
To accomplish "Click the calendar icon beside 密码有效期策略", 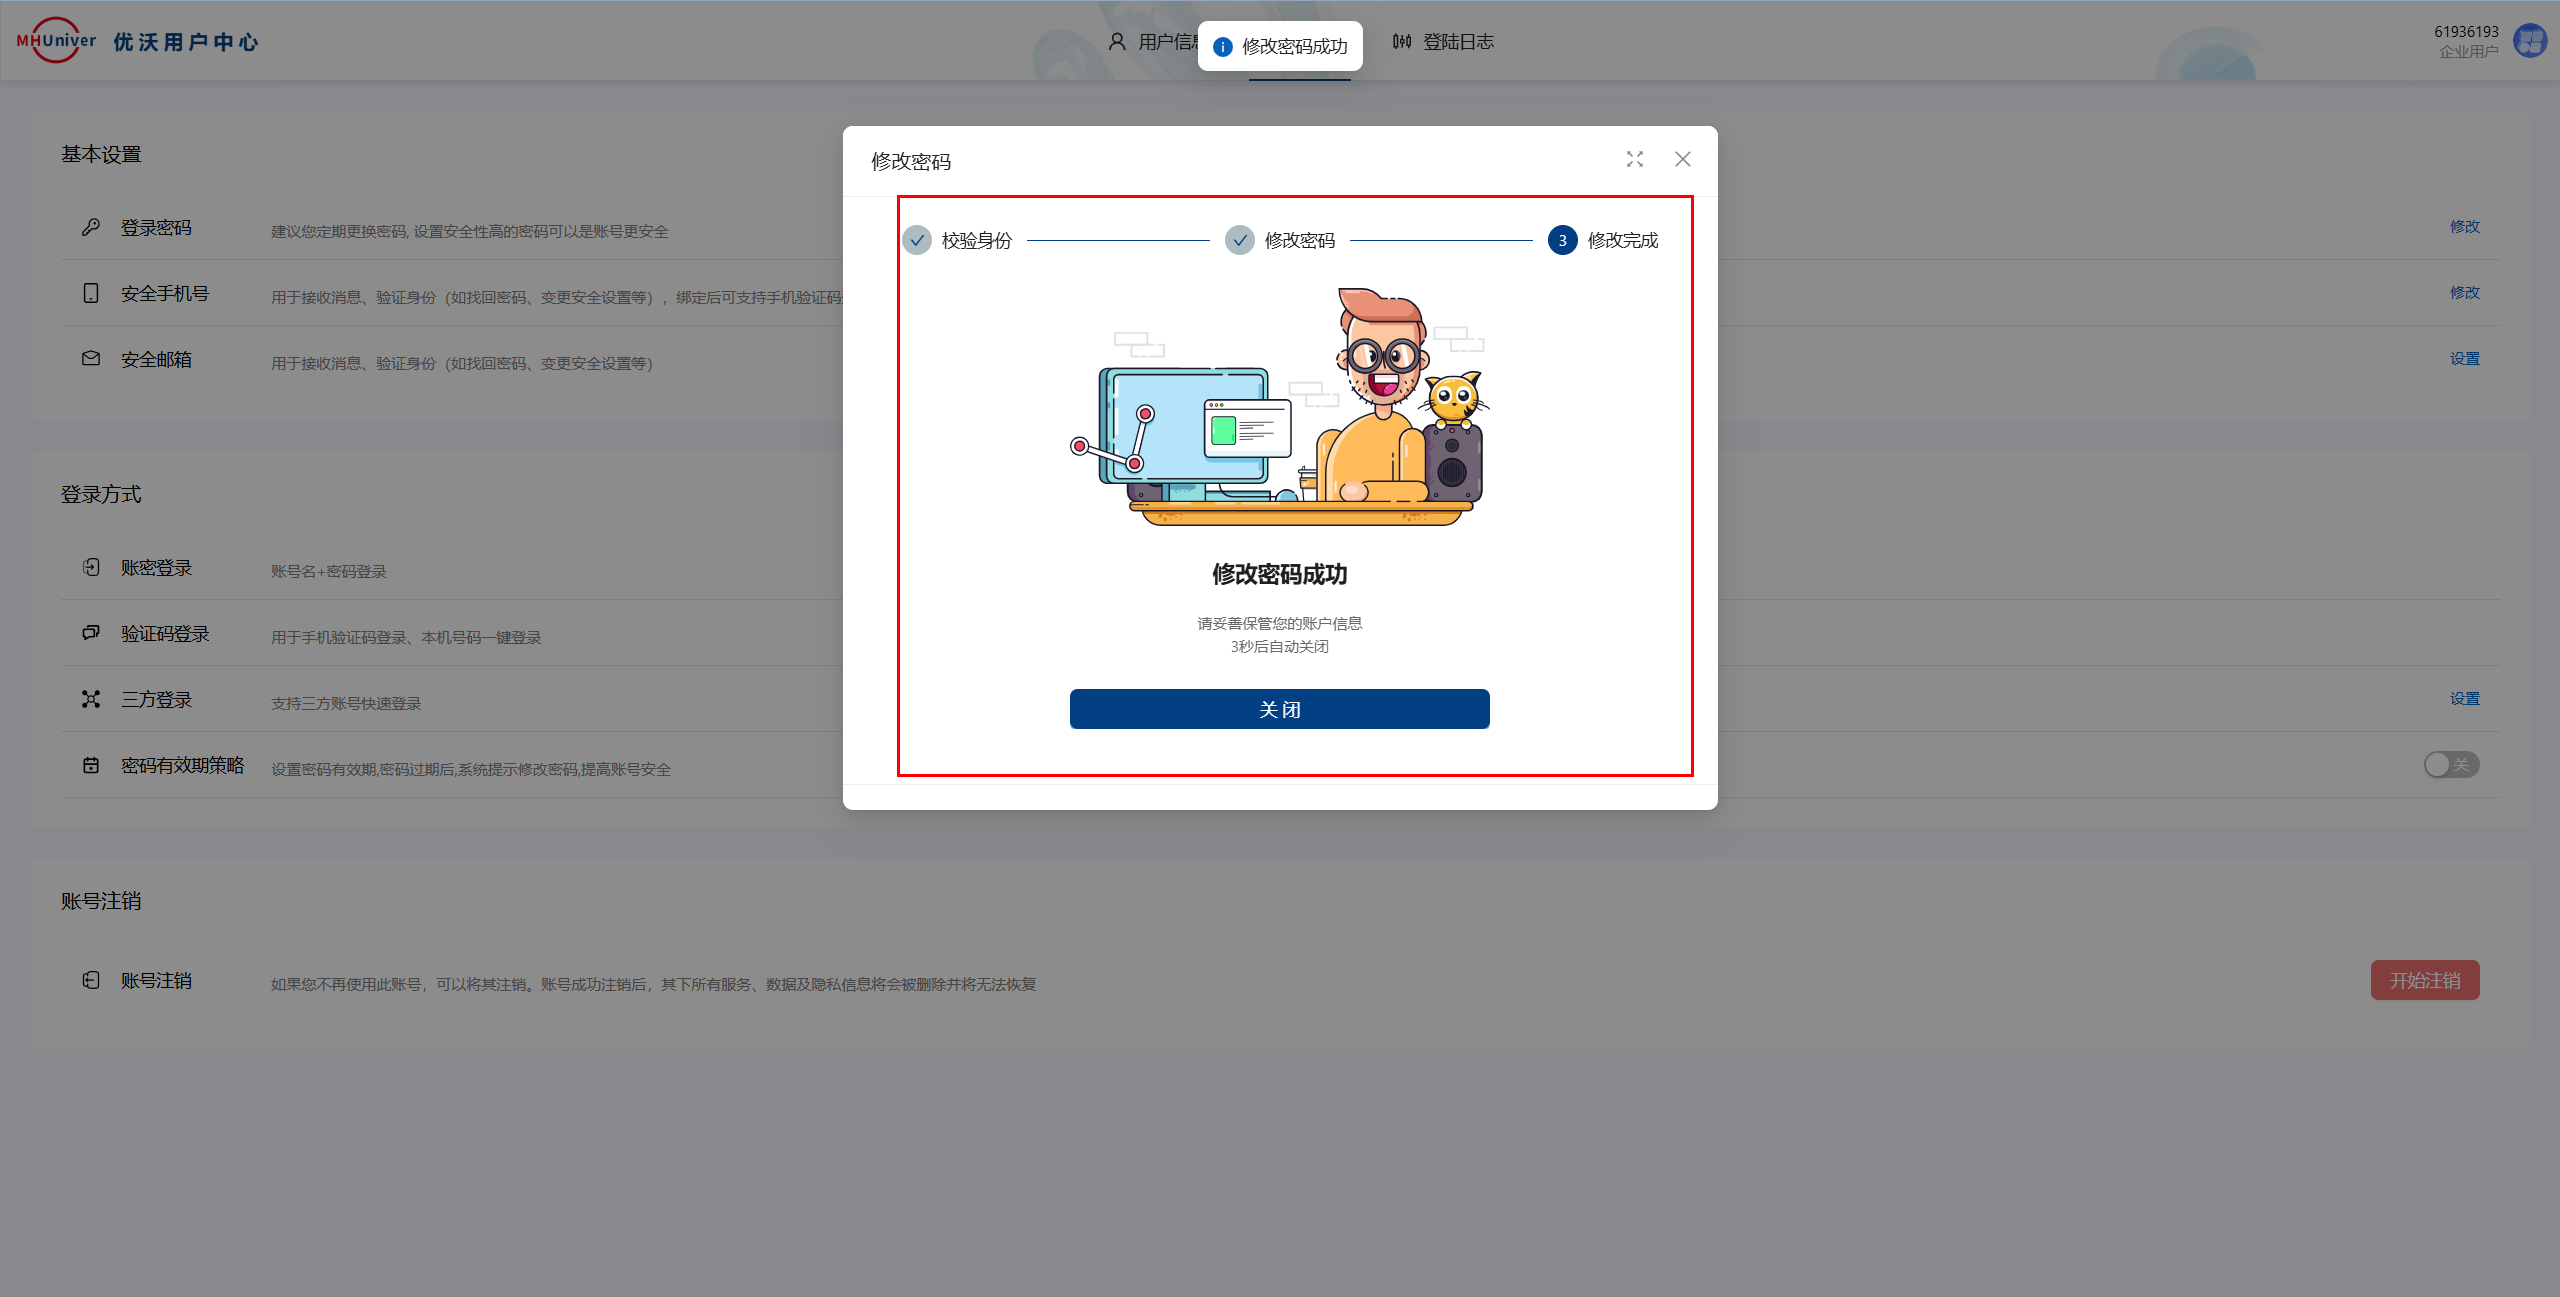I will pyautogui.click(x=91, y=765).
